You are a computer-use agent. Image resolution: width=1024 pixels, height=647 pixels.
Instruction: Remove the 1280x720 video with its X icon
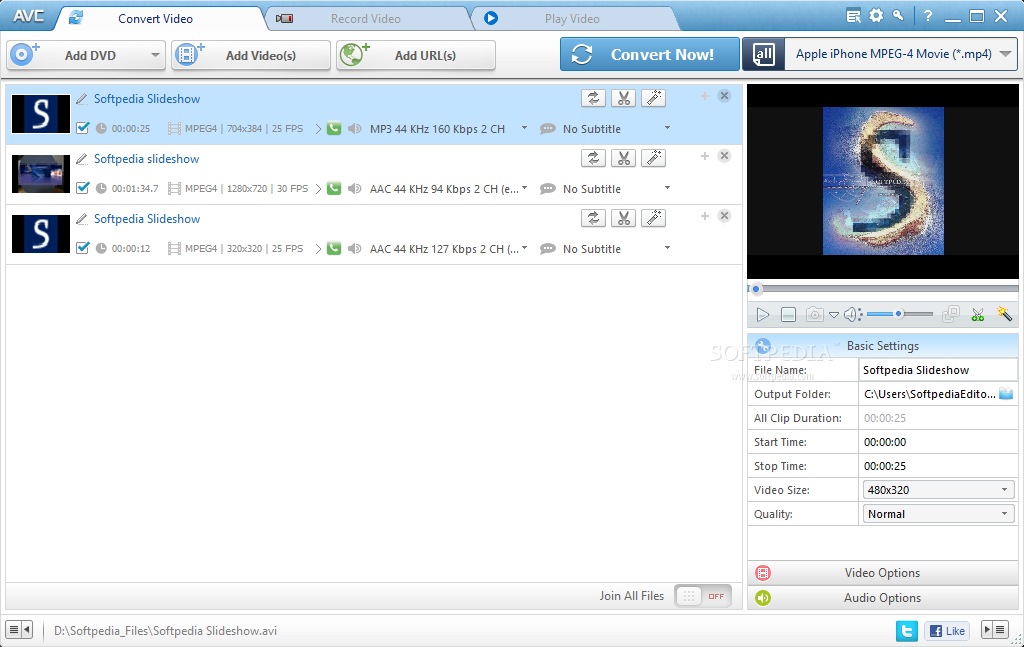(724, 156)
